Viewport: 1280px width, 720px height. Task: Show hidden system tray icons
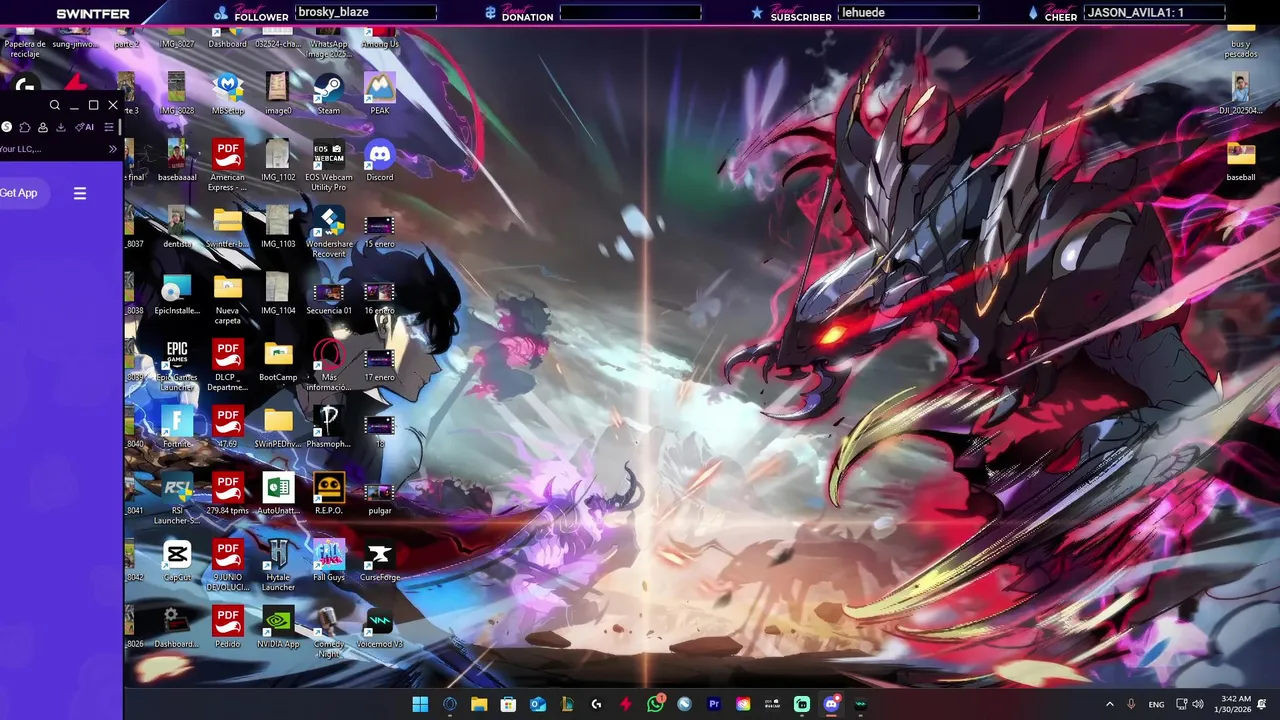[1109, 705]
